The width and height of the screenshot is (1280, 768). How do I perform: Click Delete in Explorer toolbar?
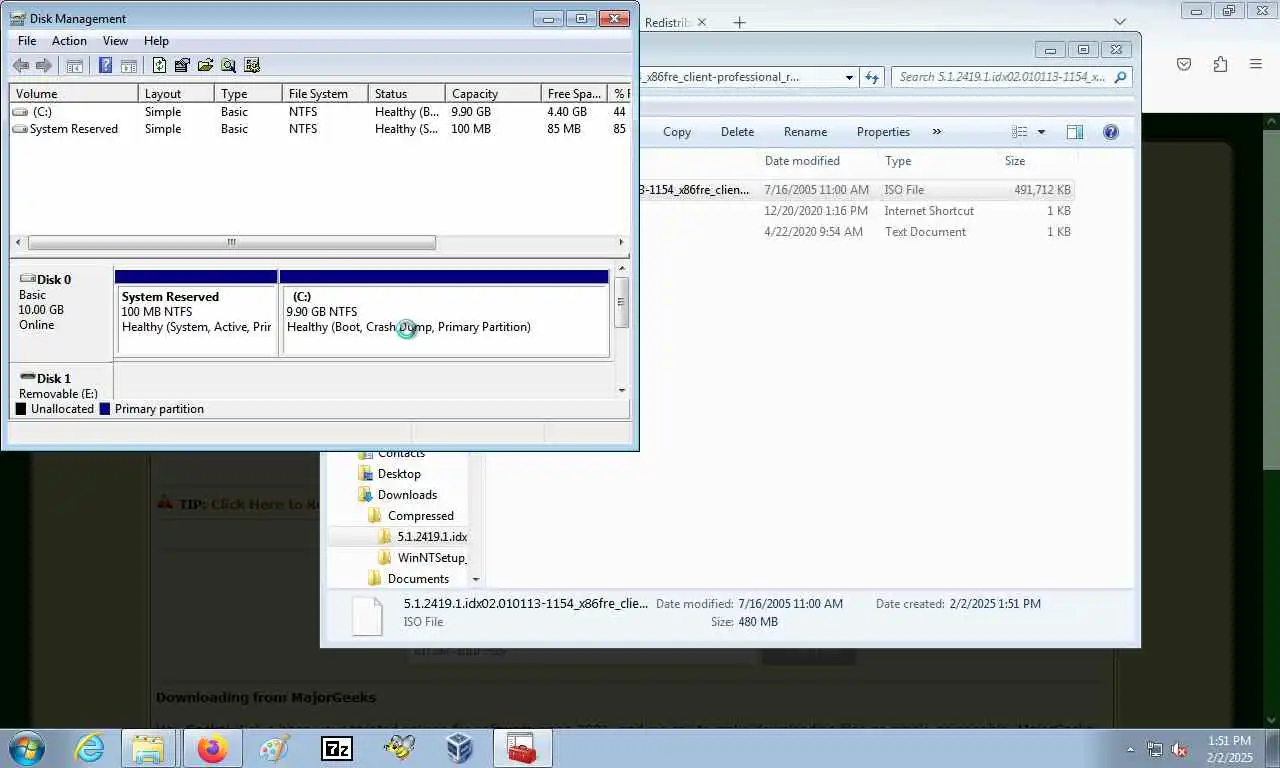tap(737, 132)
